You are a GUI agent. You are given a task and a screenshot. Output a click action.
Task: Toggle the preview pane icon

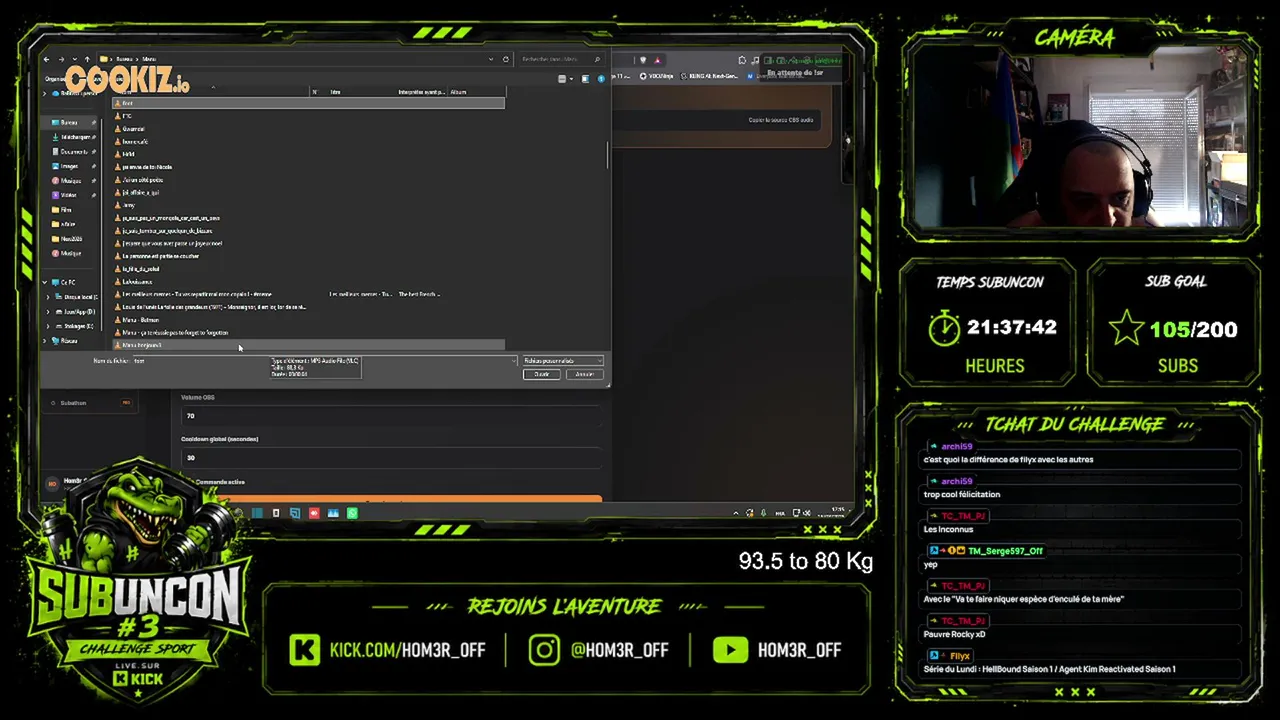coord(586,78)
